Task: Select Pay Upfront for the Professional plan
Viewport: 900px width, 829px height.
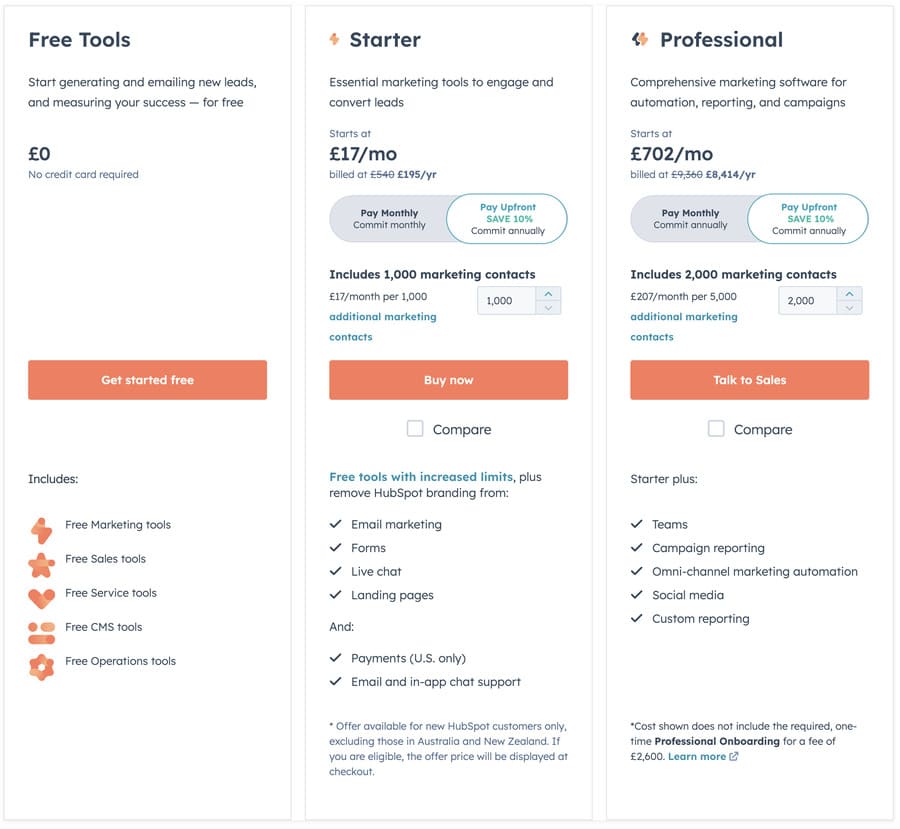Action: (x=808, y=218)
